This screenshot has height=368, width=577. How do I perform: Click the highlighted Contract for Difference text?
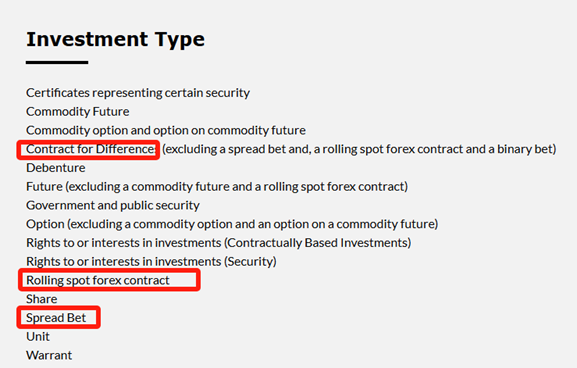(91, 149)
